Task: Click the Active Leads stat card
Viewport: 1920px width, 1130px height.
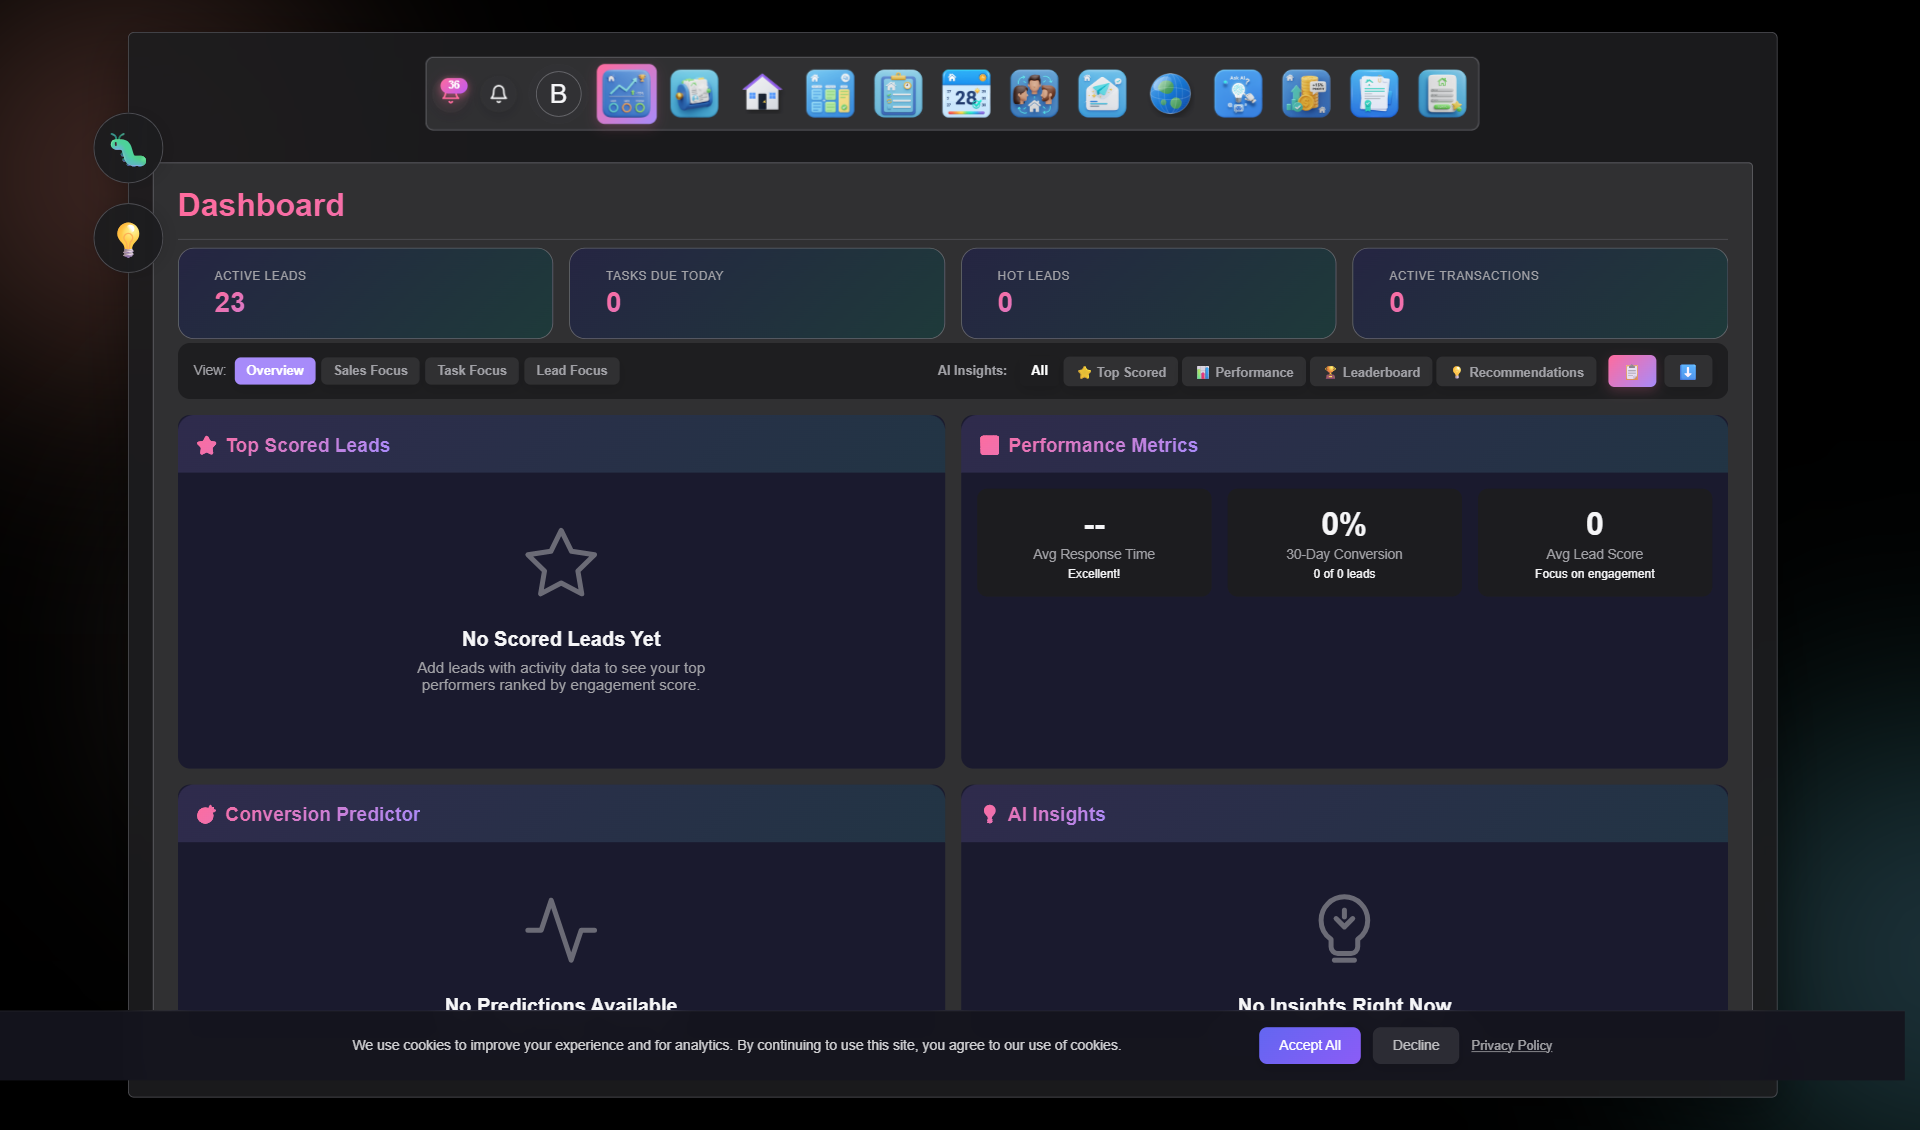Action: click(x=365, y=293)
